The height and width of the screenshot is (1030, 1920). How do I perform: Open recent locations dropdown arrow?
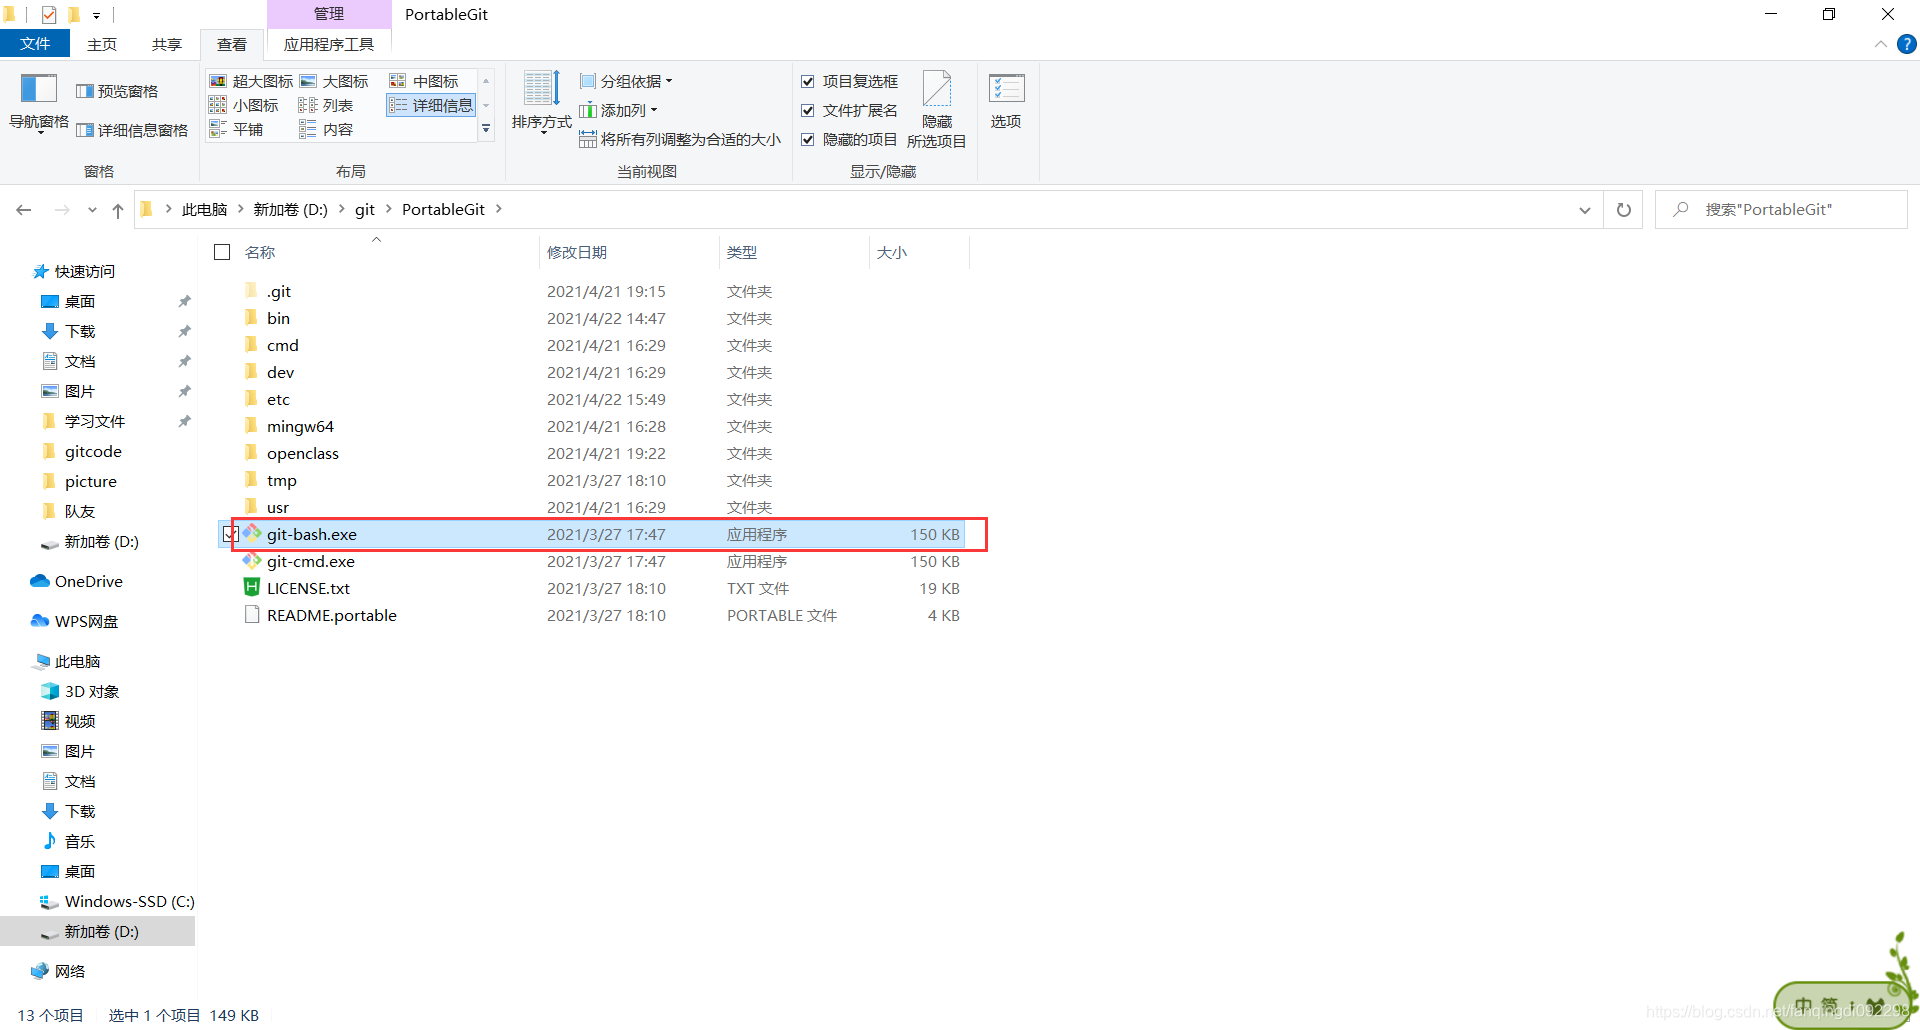coord(92,210)
